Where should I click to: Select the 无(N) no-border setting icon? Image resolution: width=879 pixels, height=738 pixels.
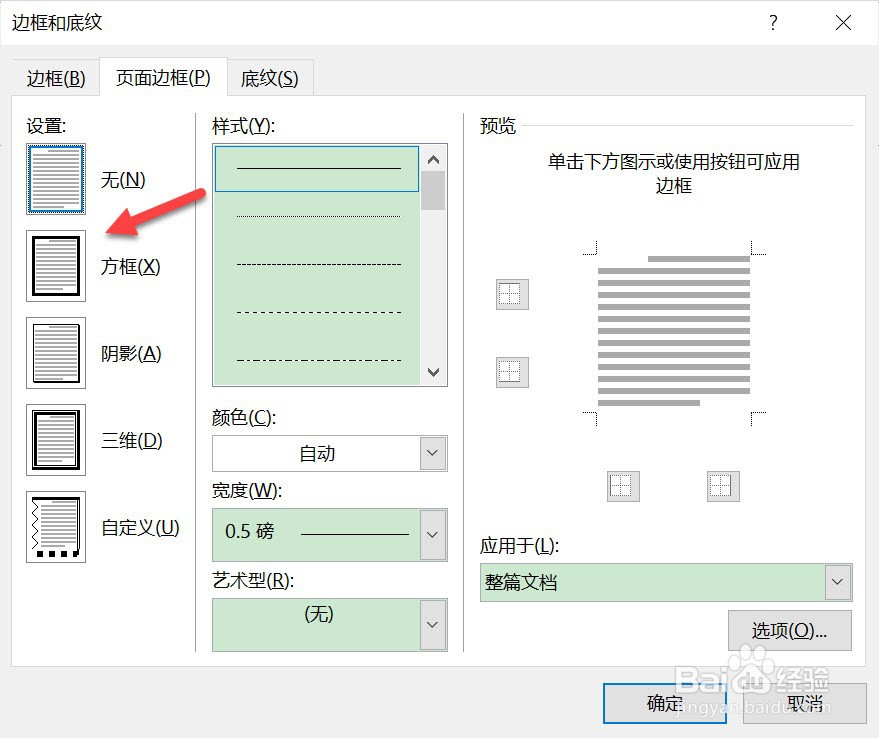tap(56, 179)
